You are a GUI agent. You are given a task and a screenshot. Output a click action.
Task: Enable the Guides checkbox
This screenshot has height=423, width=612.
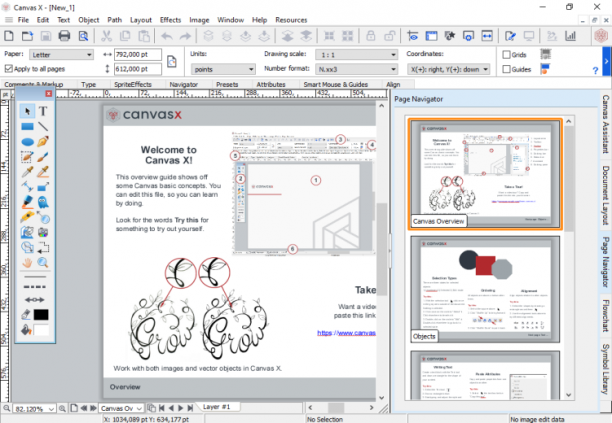point(507,69)
